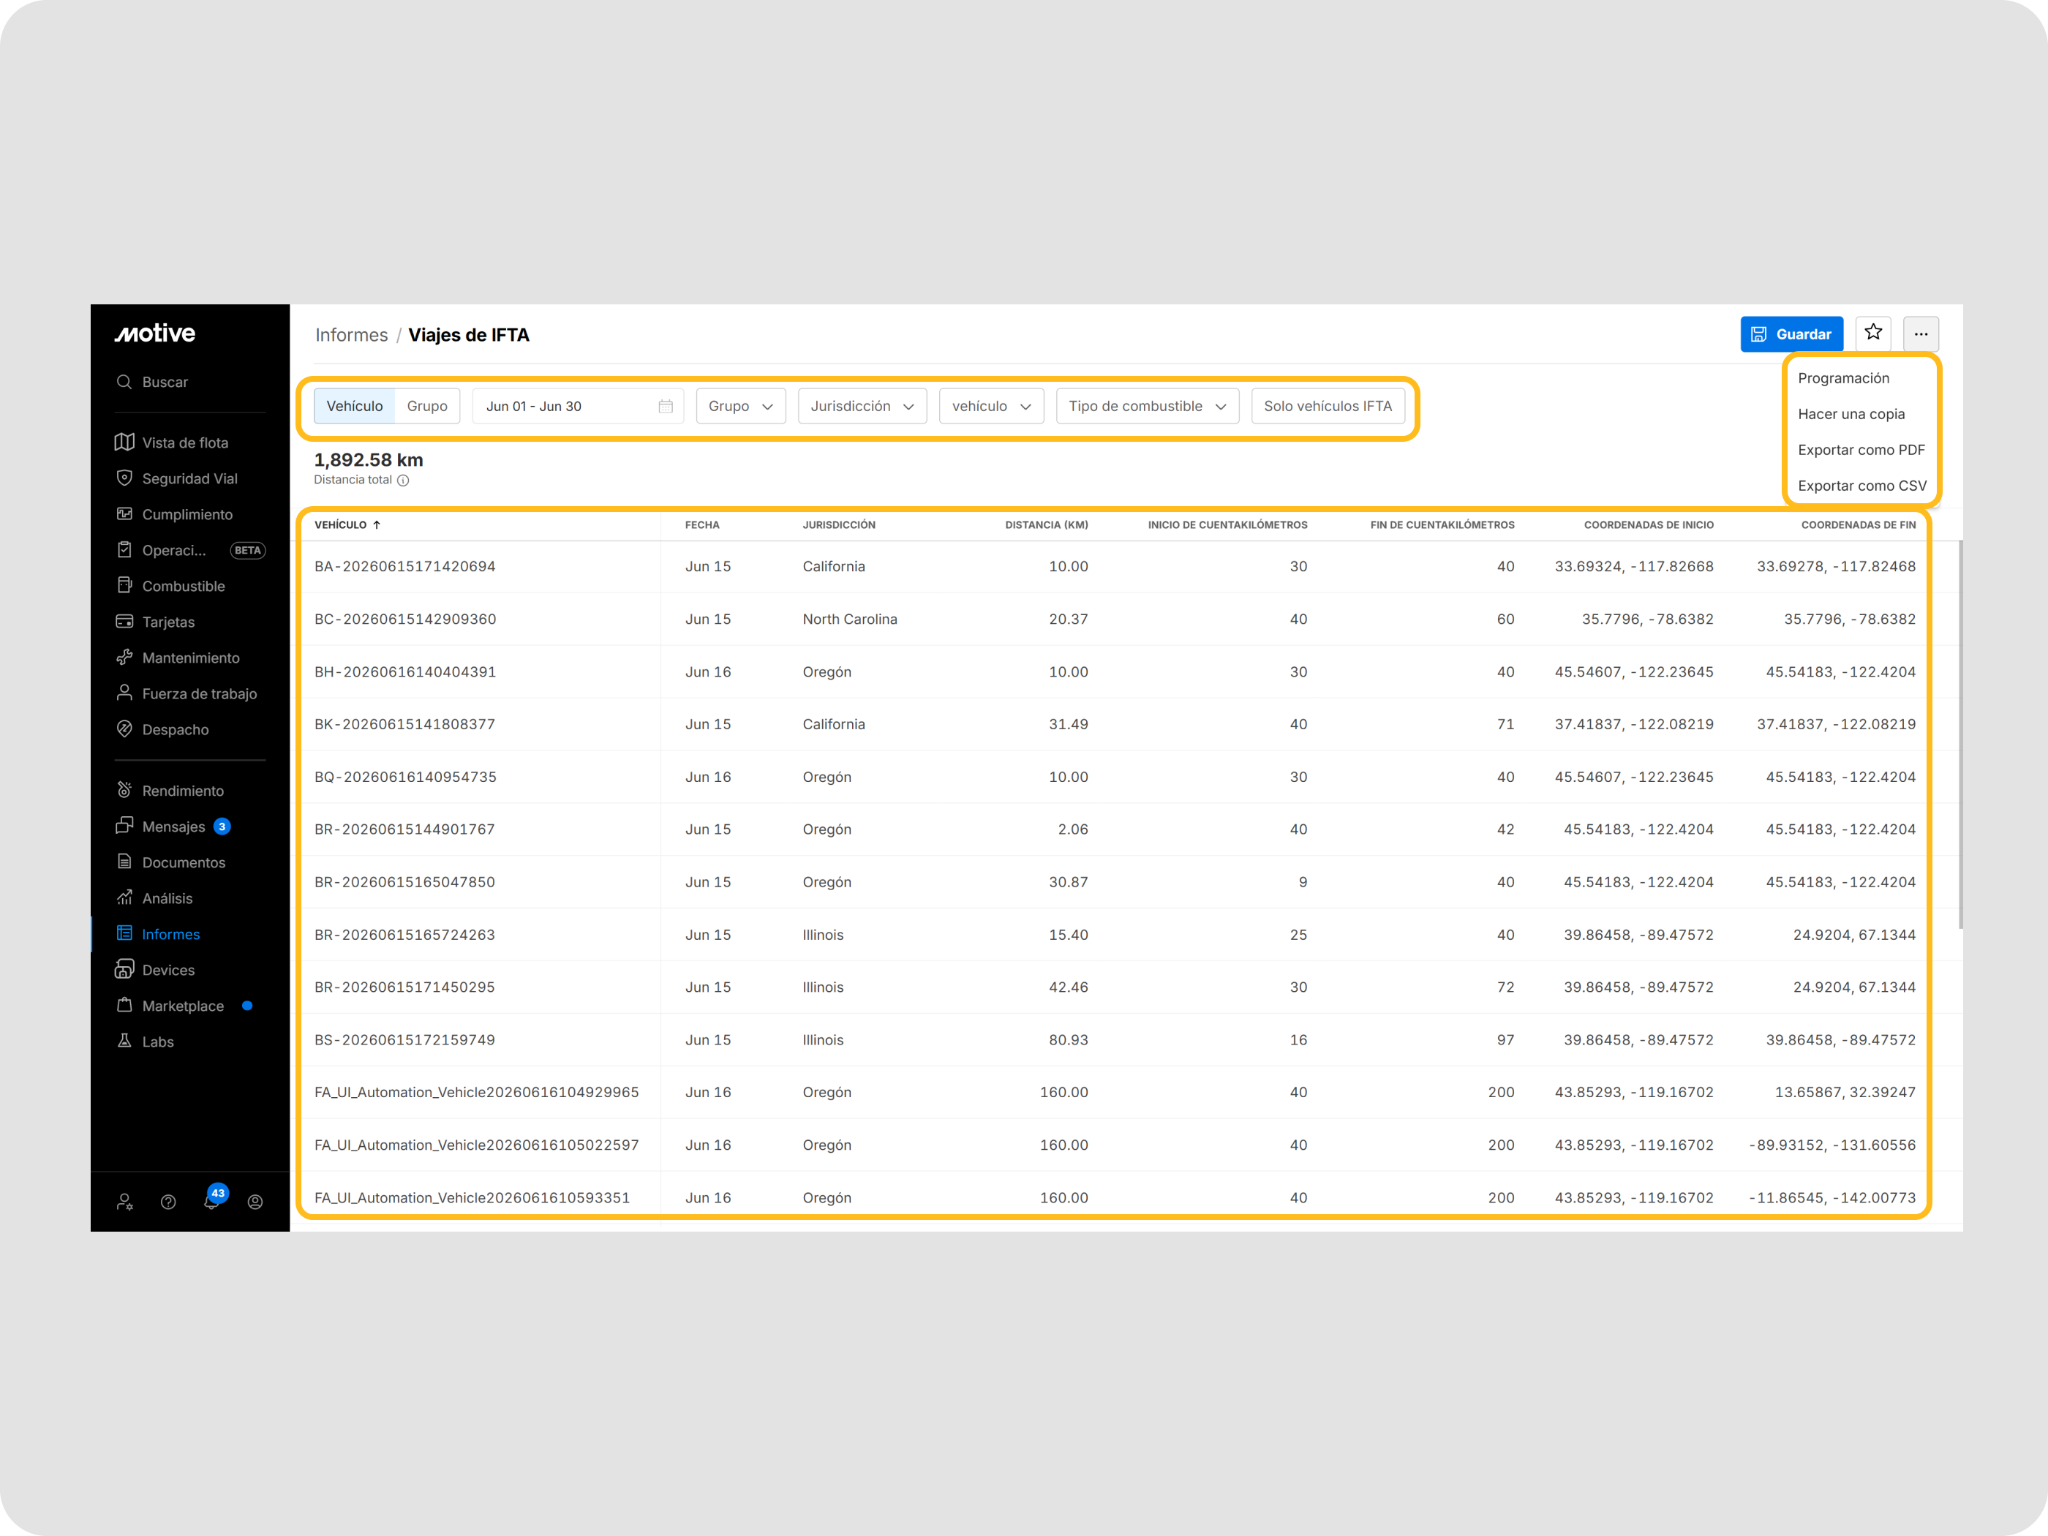
Task: Switch to Grupo view toggle
Action: click(x=427, y=406)
